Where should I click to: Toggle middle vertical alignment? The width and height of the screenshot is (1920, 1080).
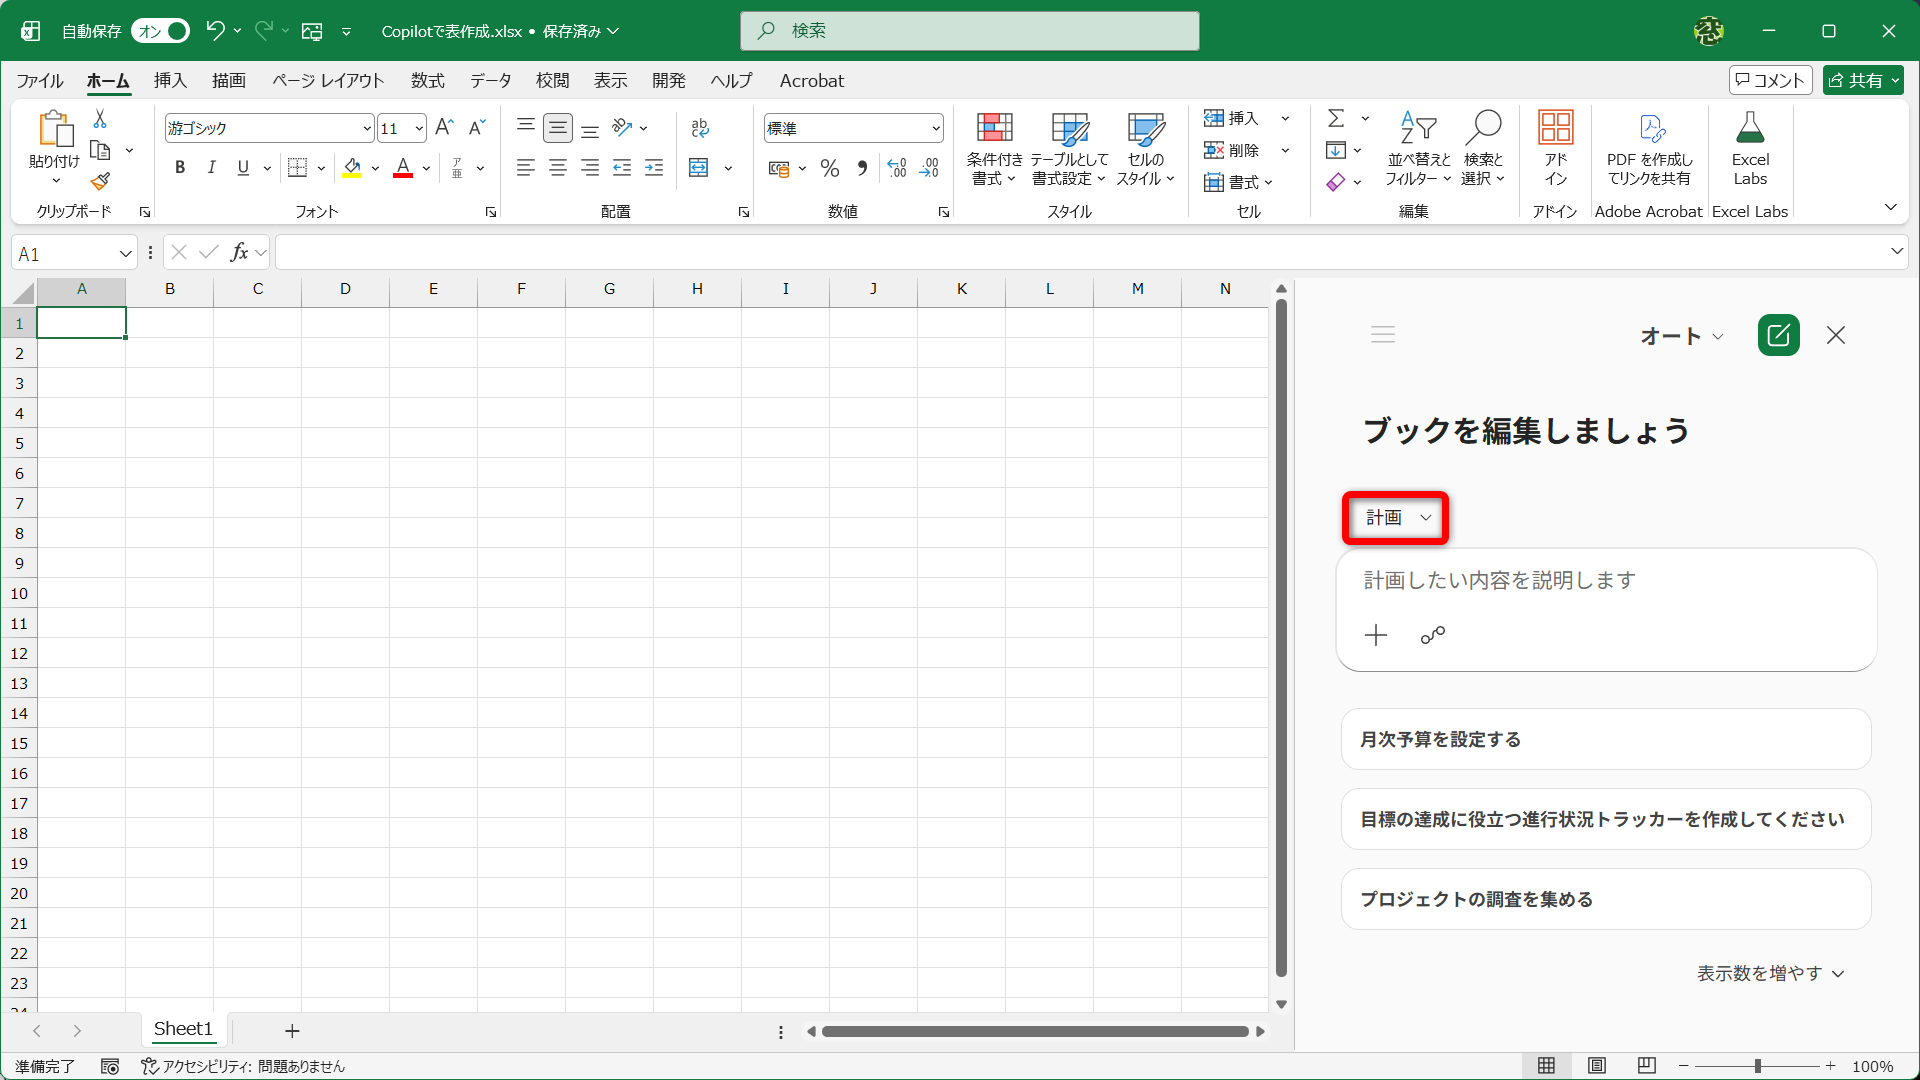tap(558, 127)
